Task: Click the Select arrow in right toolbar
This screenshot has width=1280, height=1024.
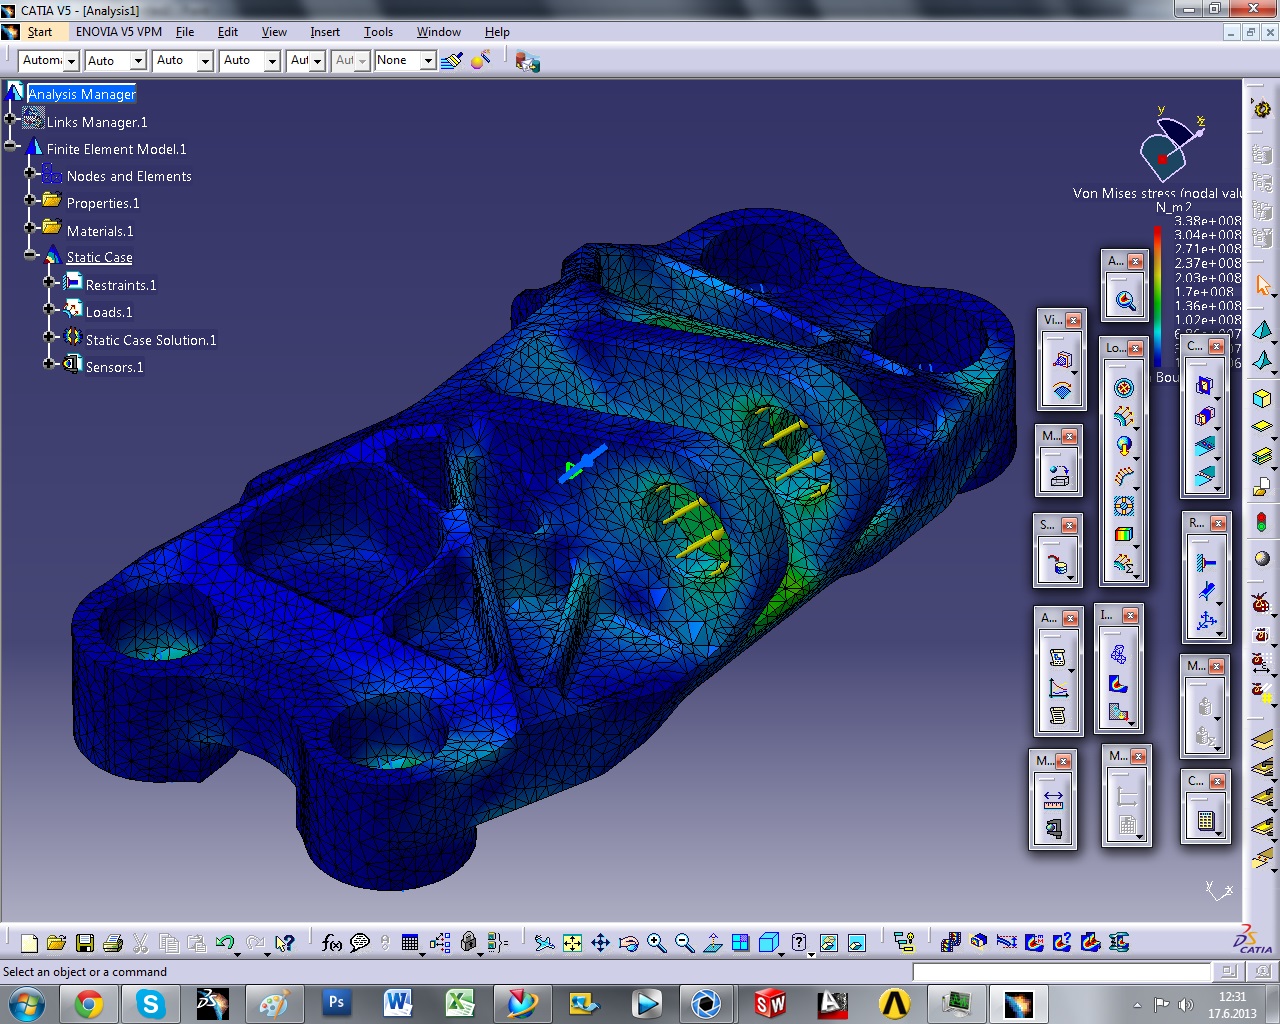Action: click(1263, 287)
